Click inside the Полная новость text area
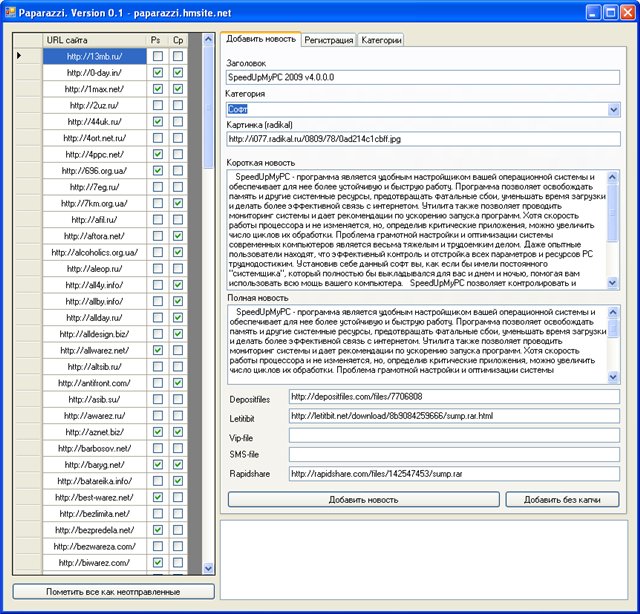Viewport: 640px width, 614px height. pos(416,345)
